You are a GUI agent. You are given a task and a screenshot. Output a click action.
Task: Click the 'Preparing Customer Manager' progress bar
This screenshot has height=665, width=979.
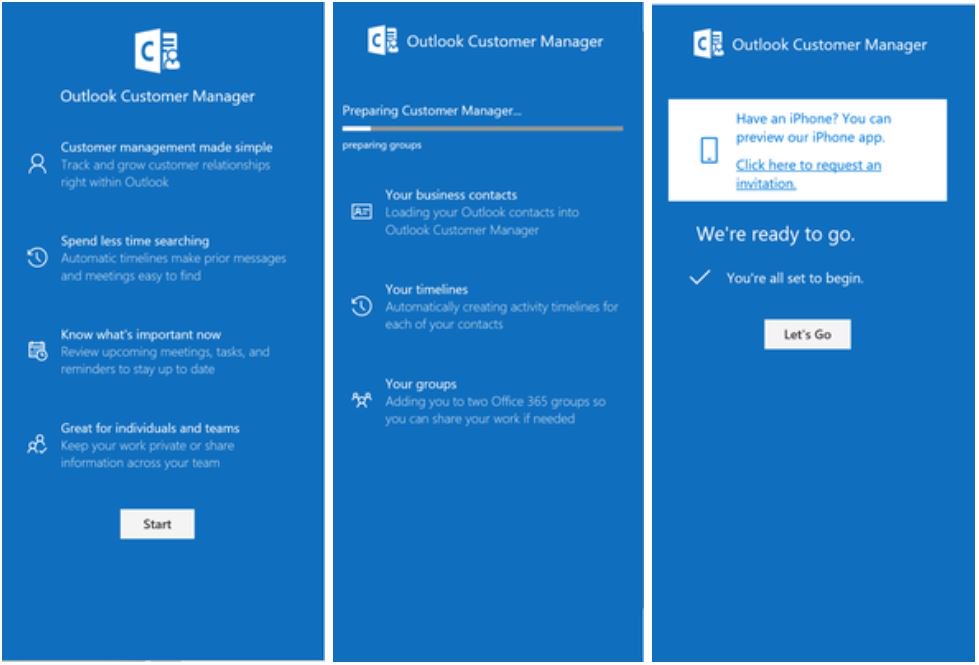(483, 129)
